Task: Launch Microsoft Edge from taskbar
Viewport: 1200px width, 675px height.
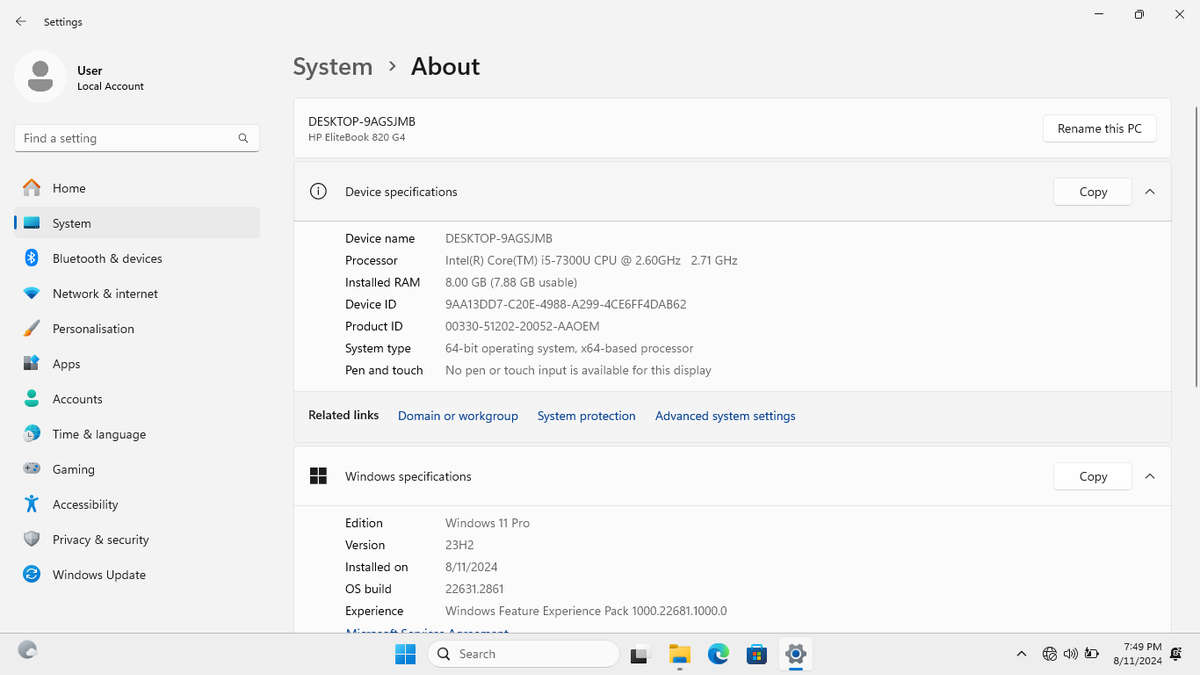Action: click(x=718, y=654)
